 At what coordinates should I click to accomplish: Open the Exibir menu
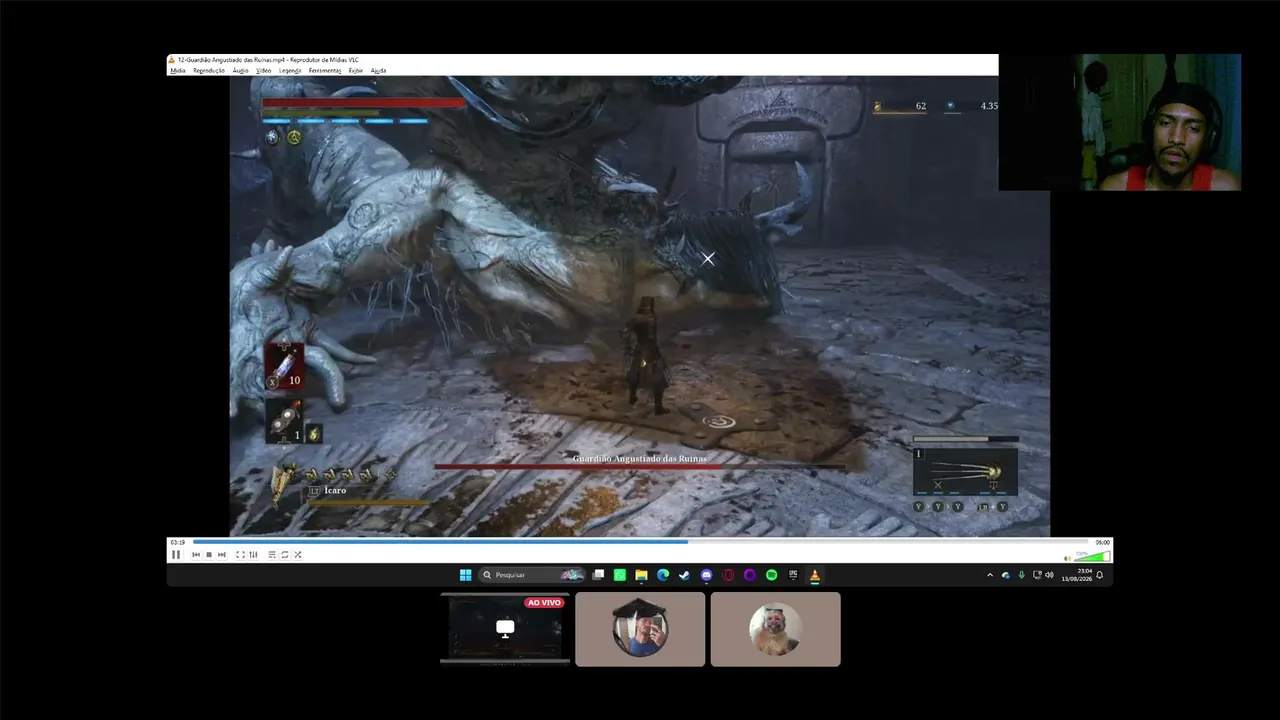pos(356,71)
